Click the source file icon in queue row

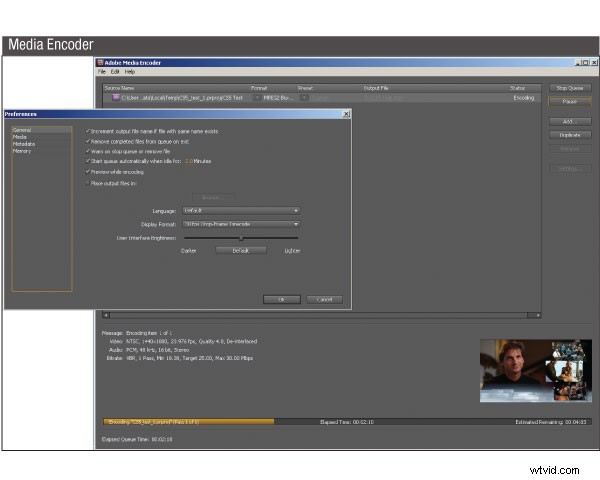[x=116, y=98]
